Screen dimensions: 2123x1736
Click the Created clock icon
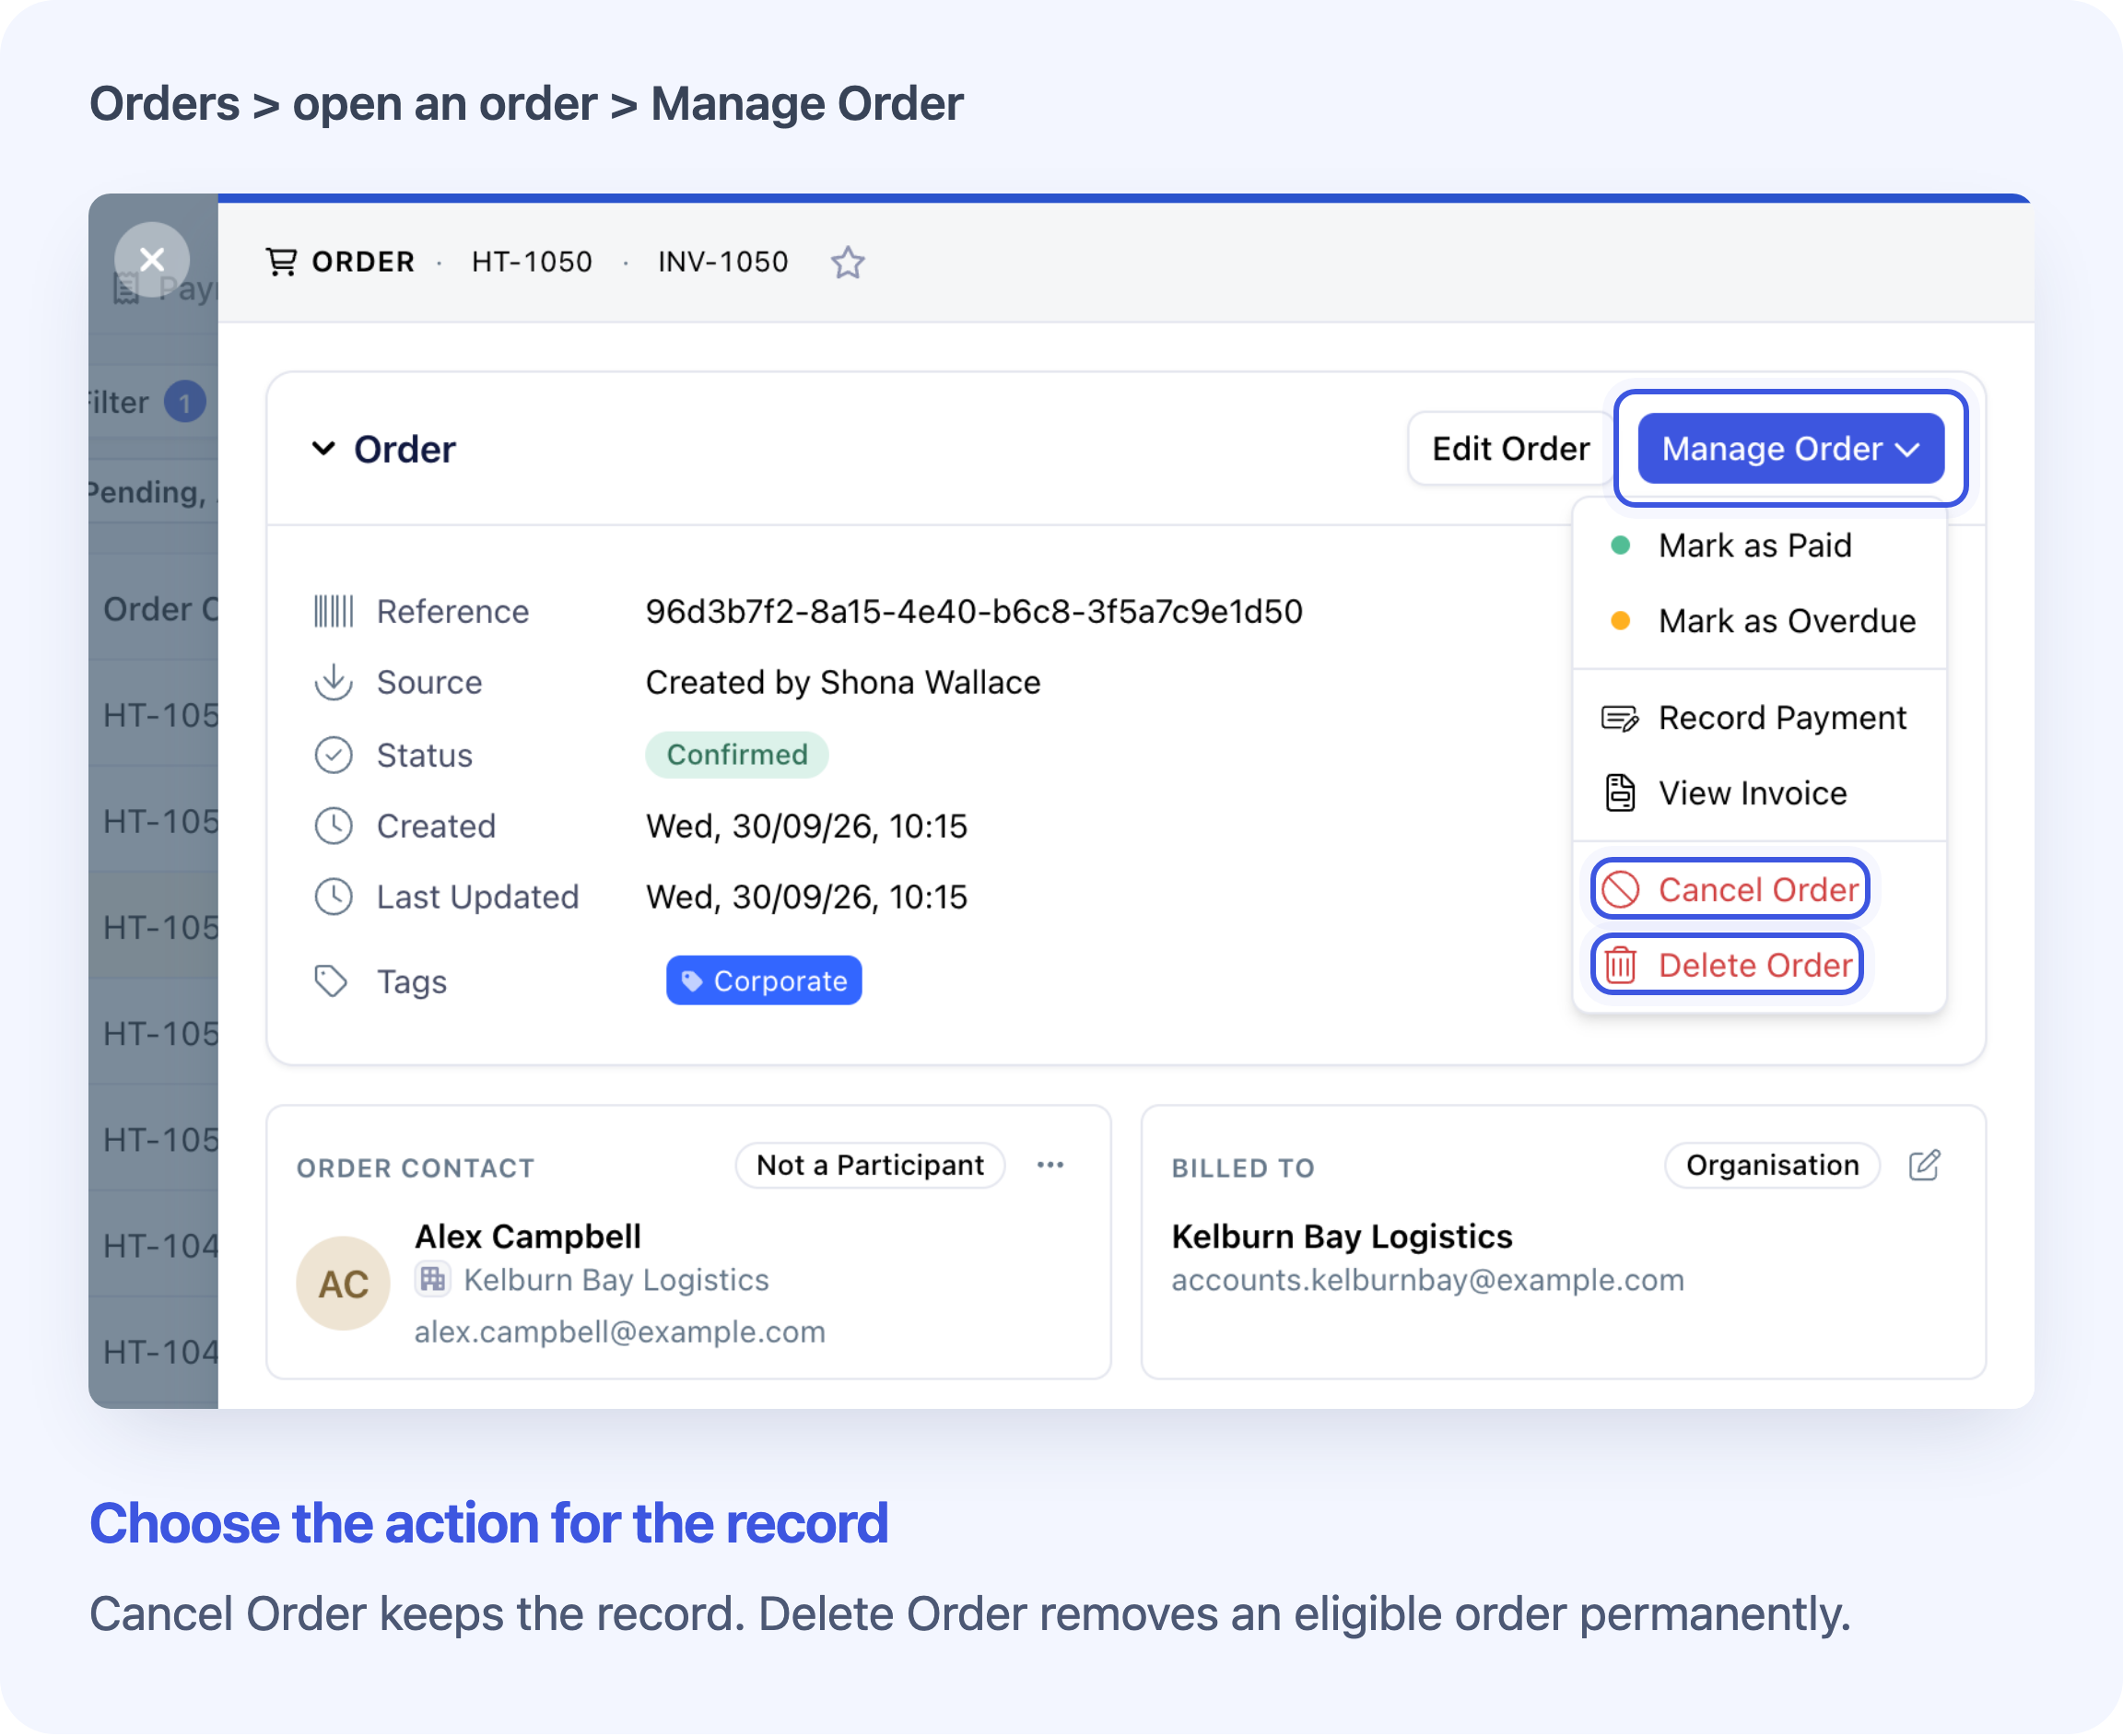tap(333, 826)
